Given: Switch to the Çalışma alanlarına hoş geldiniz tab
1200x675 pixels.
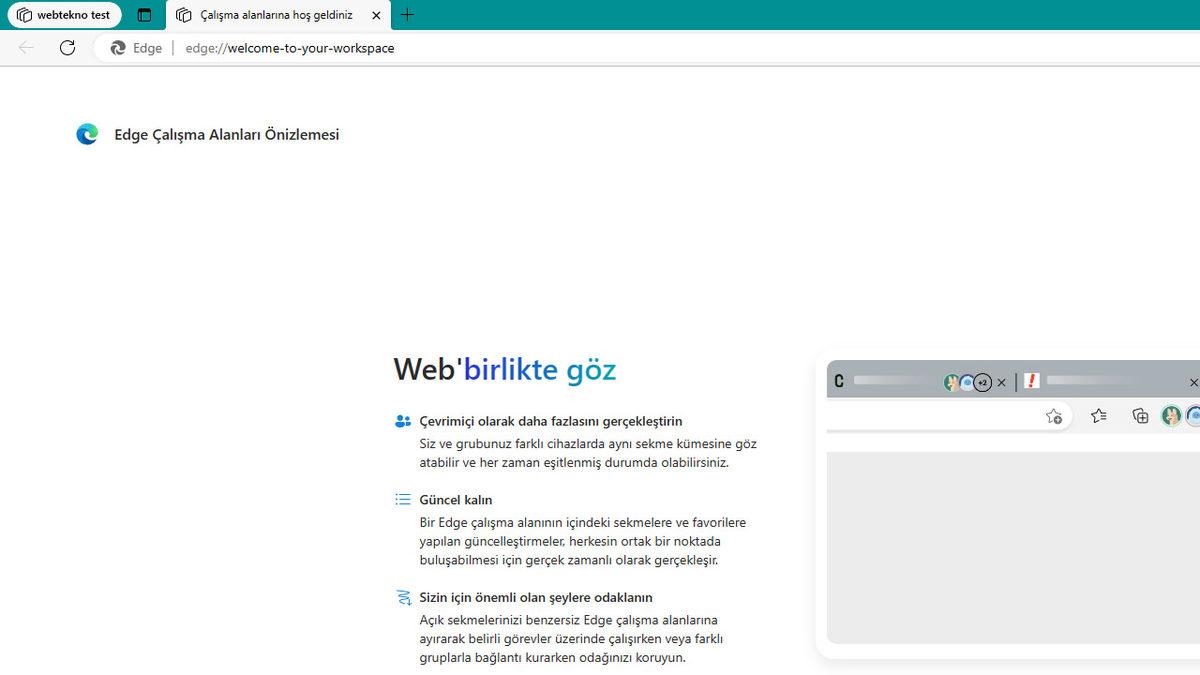Looking at the screenshot, I should pos(270,15).
